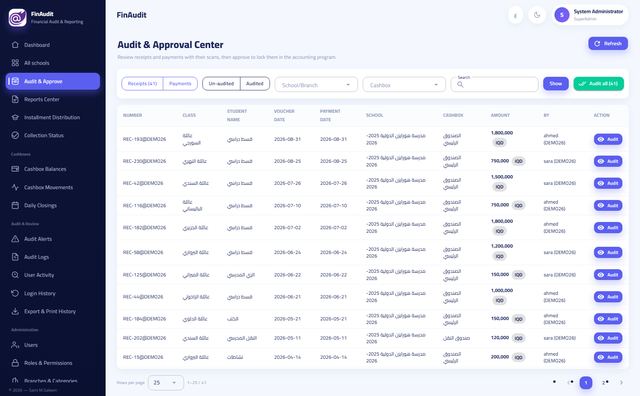Open Collection Status in the sidebar
This screenshot has width=640, height=396.
(53, 135)
